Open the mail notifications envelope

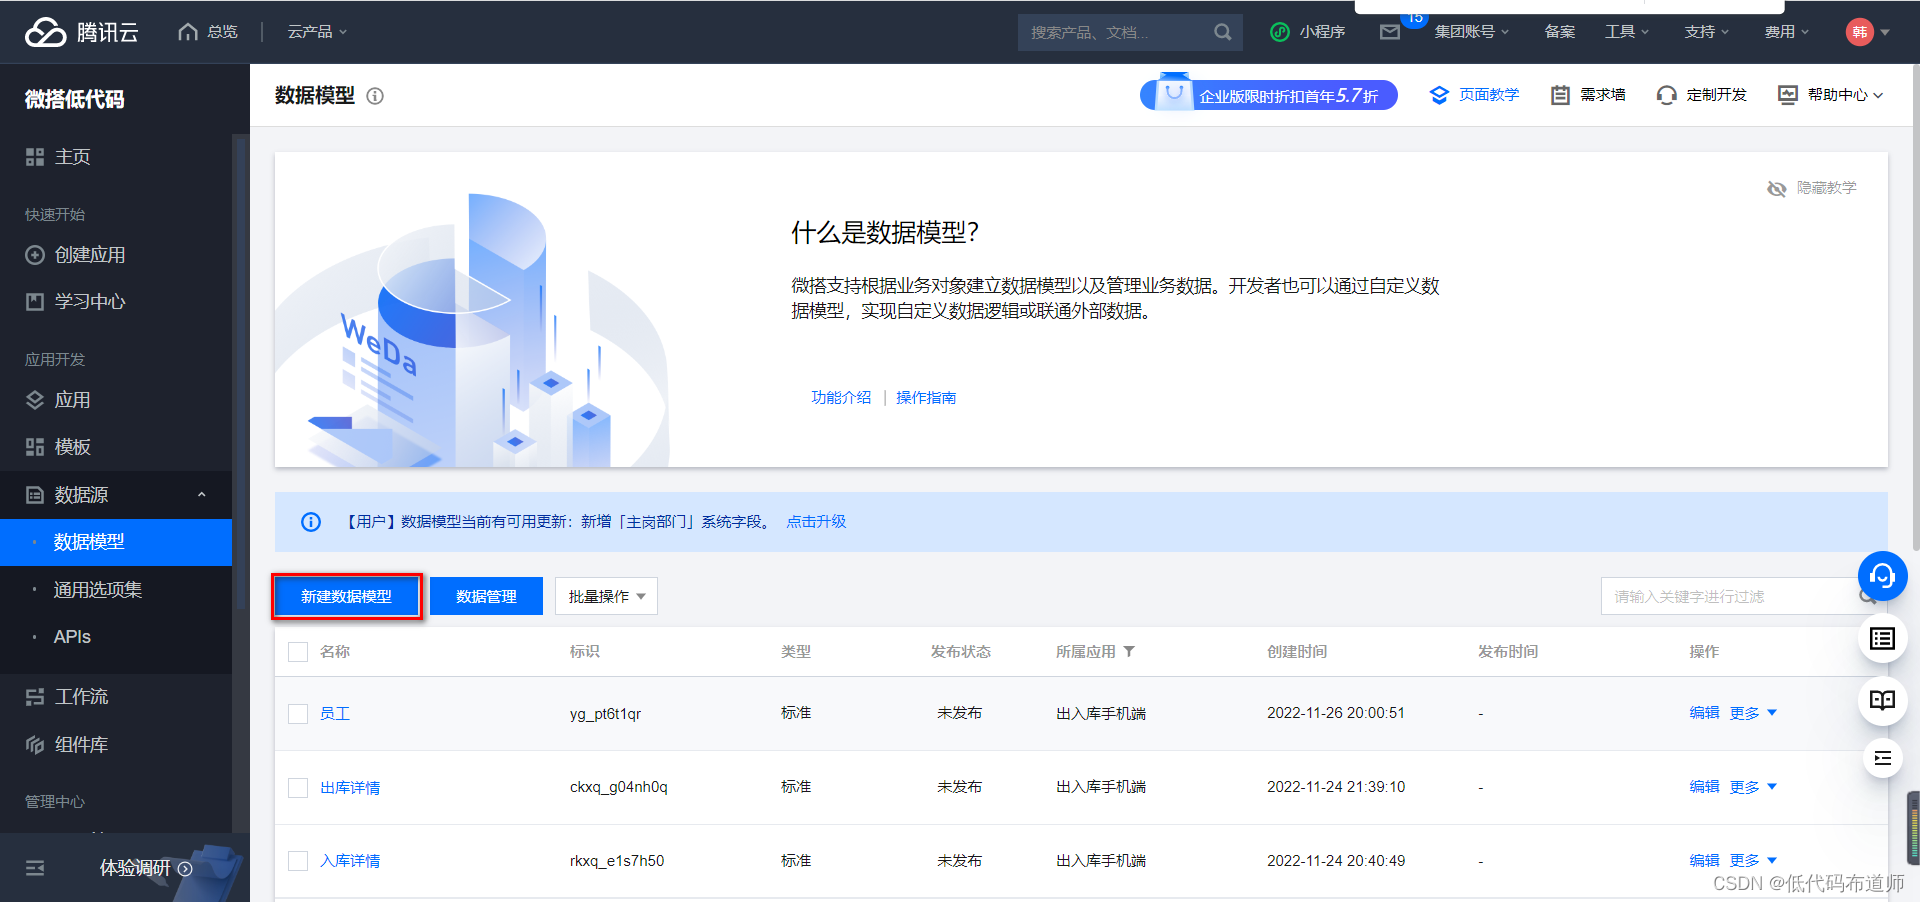click(x=1389, y=32)
